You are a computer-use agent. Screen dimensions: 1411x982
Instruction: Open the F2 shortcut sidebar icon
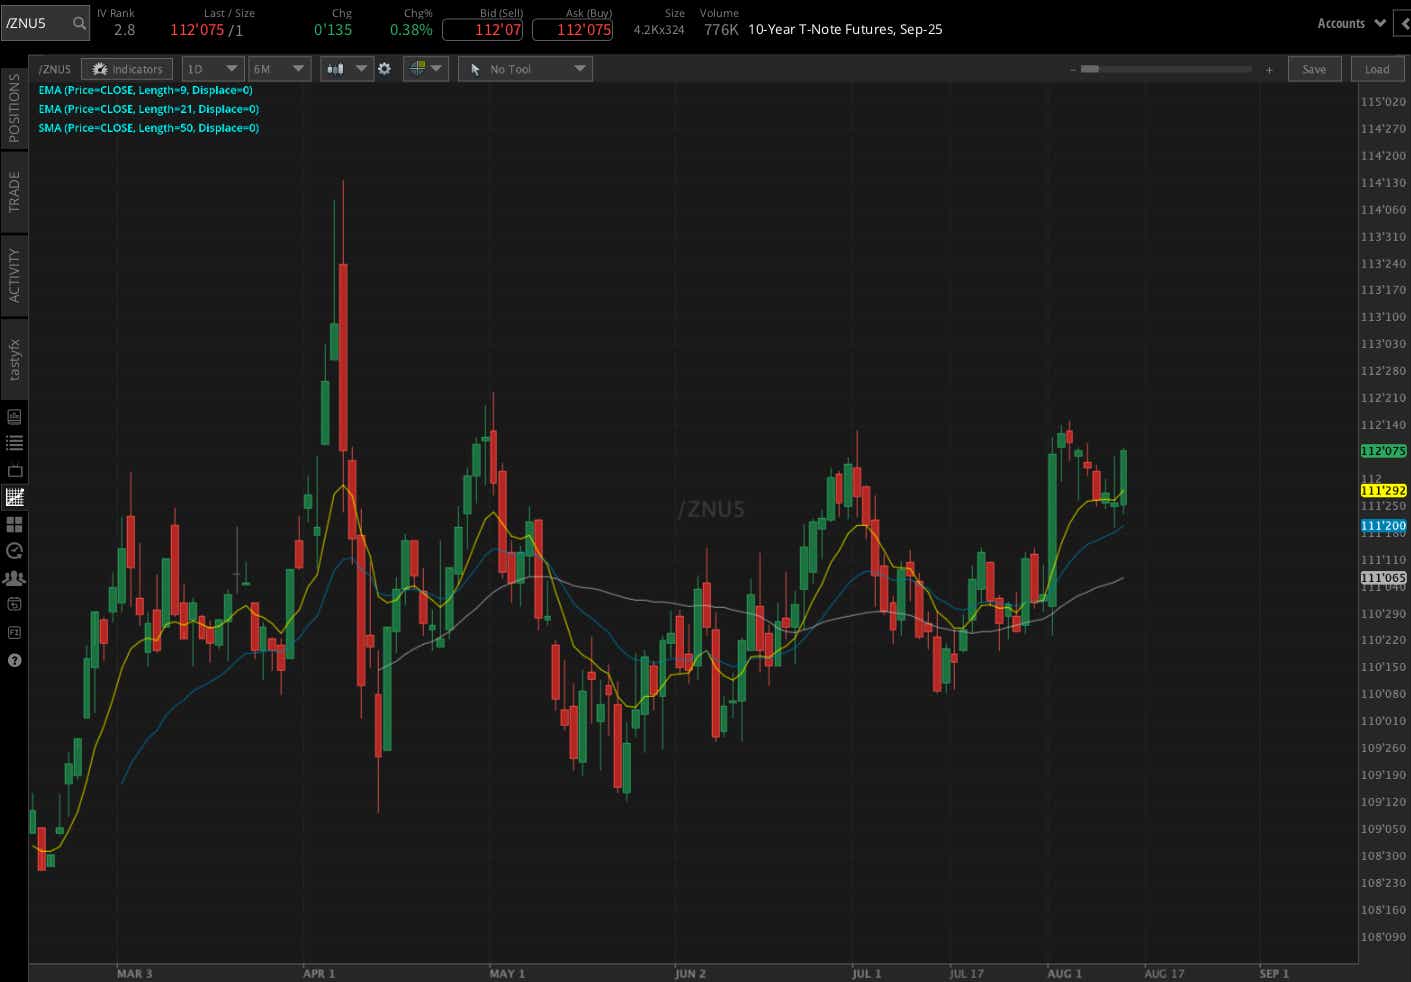click(14, 632)
